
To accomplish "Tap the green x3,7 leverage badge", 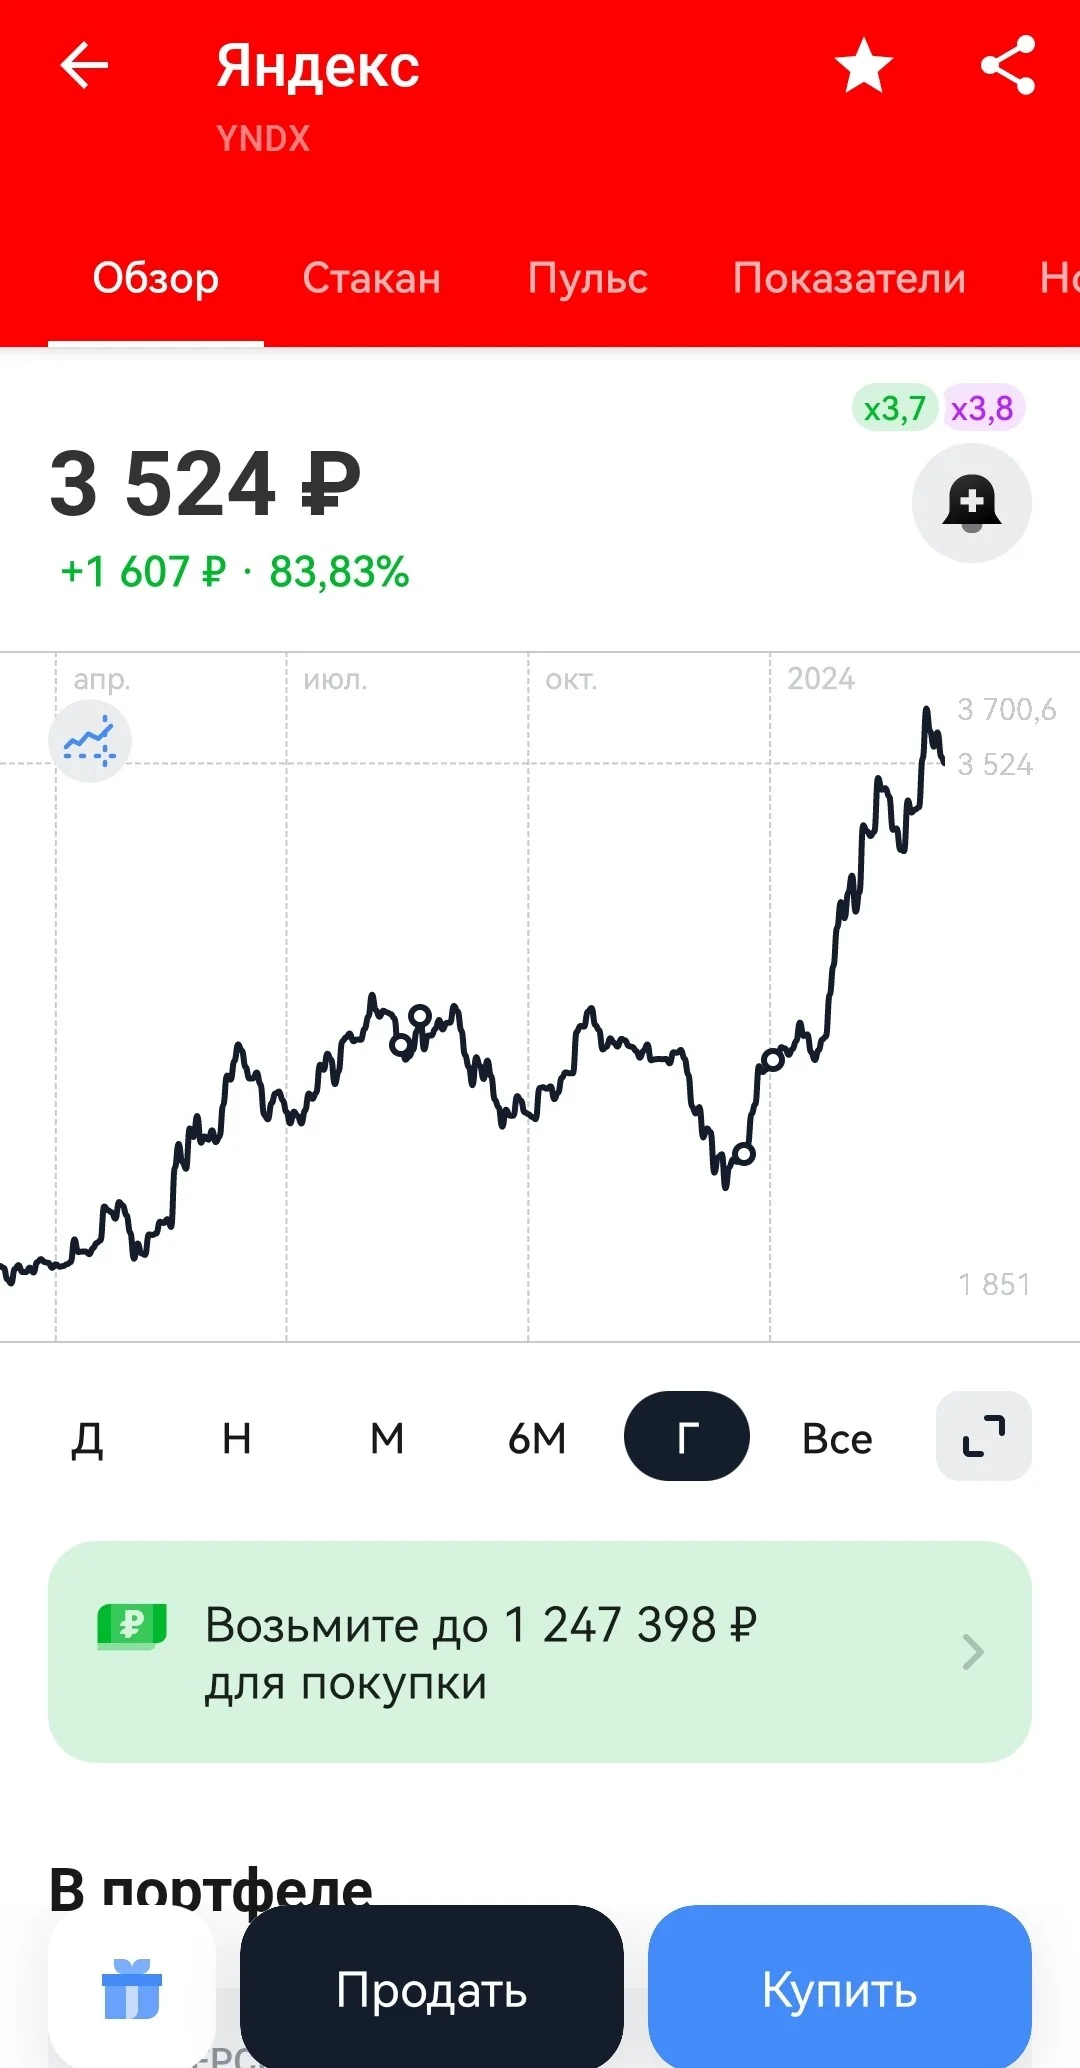I will click(895, 408).
